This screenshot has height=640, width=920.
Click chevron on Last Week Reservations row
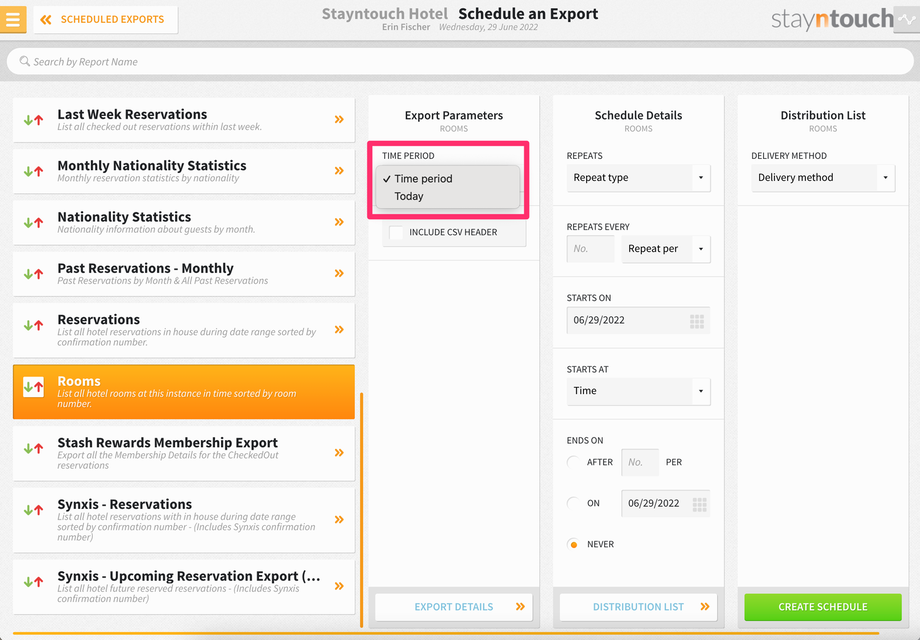(339, 119)
